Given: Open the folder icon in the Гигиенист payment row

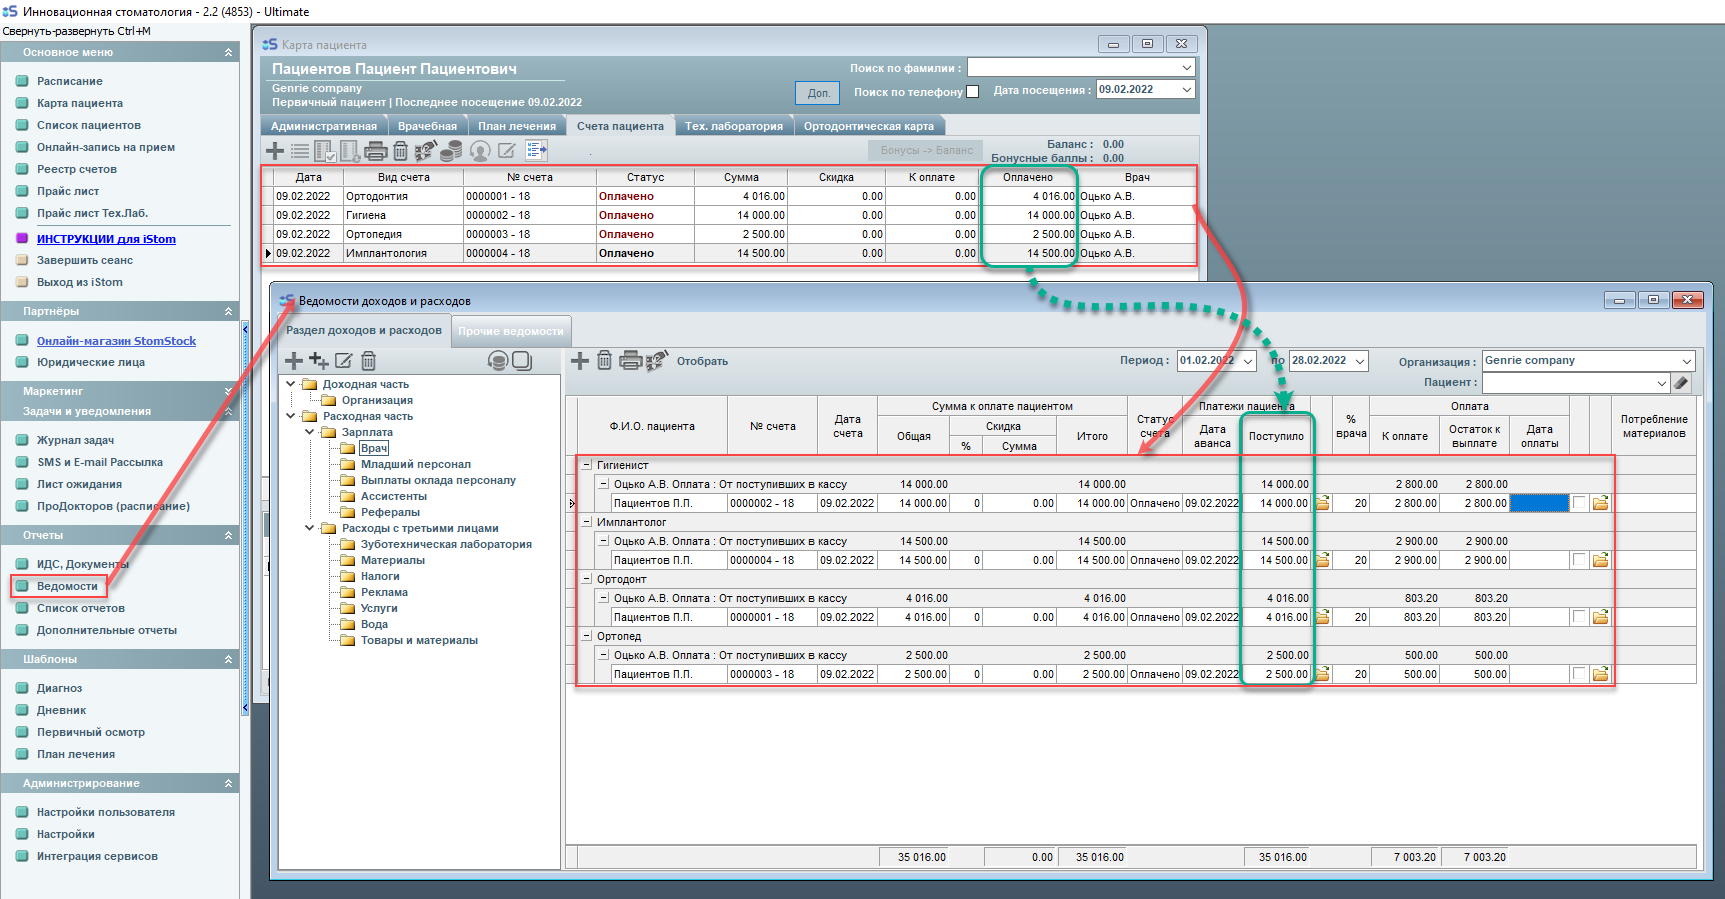Looking at the screenshot, I should pyautogui.click(x=1322, y=503).
